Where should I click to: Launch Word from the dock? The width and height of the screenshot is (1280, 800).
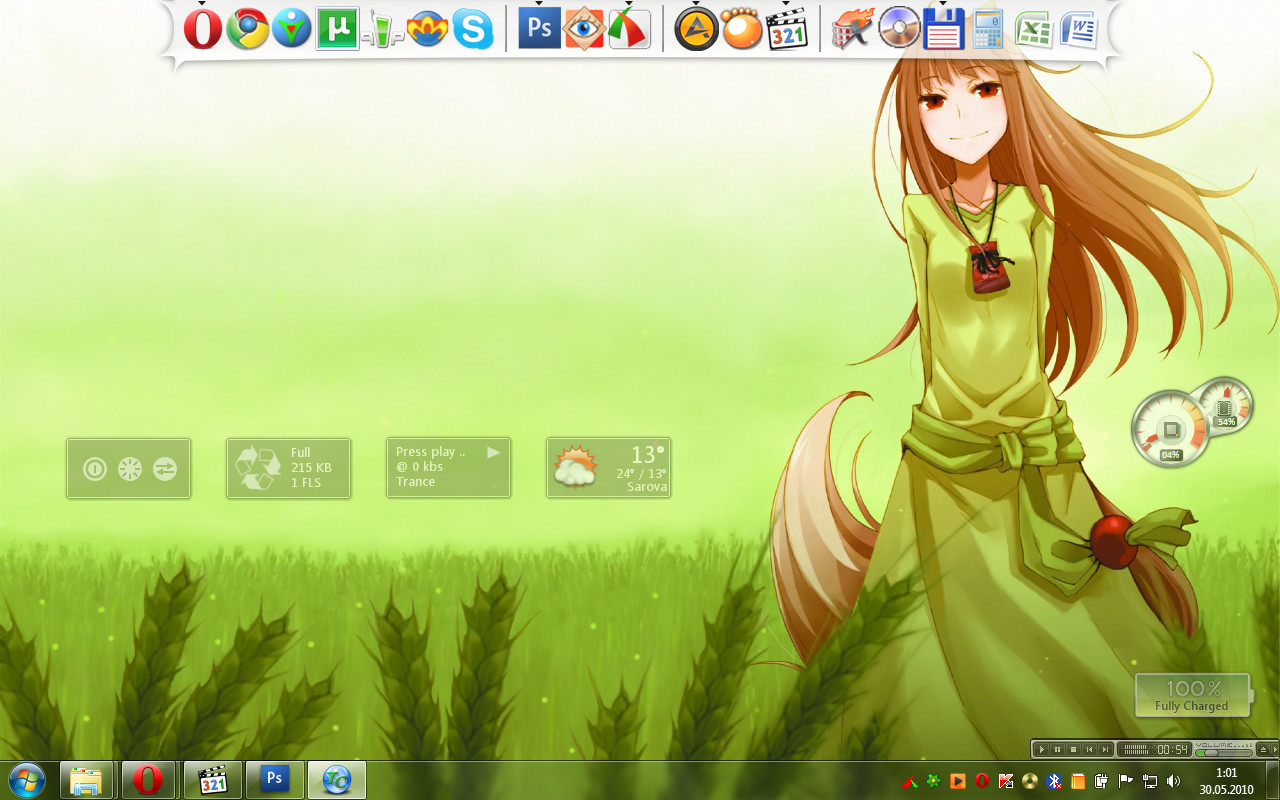(x=1079, y=29)
